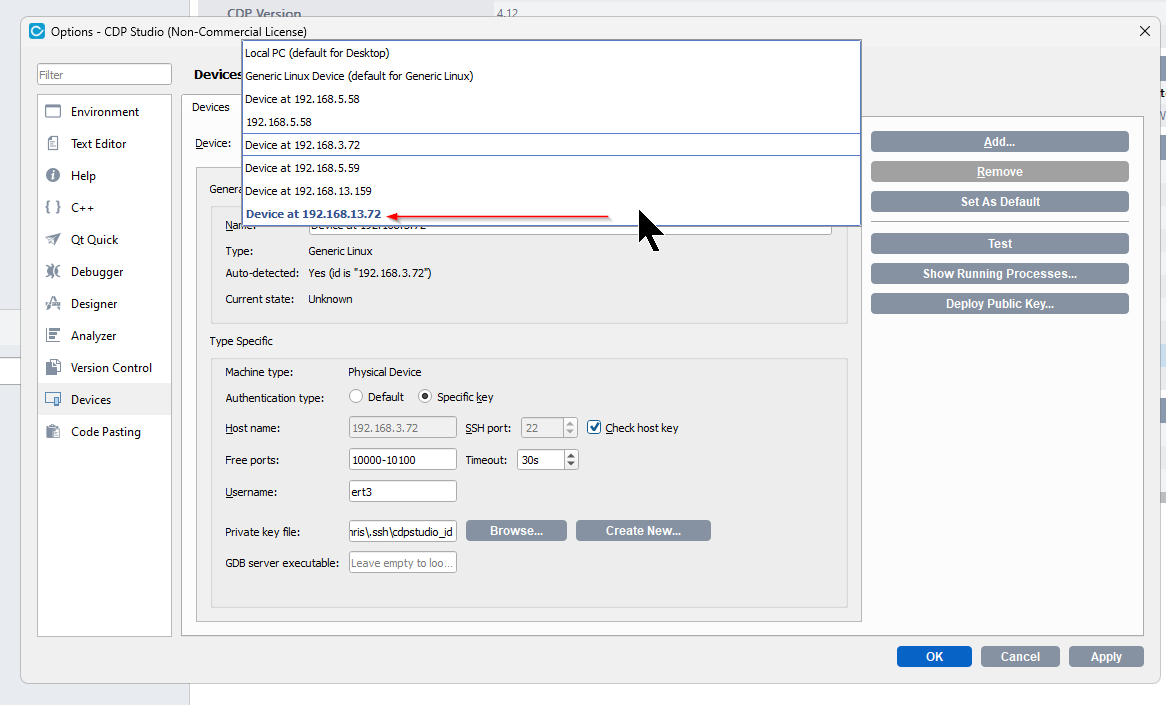Open the Help category icon

point(53,176)
